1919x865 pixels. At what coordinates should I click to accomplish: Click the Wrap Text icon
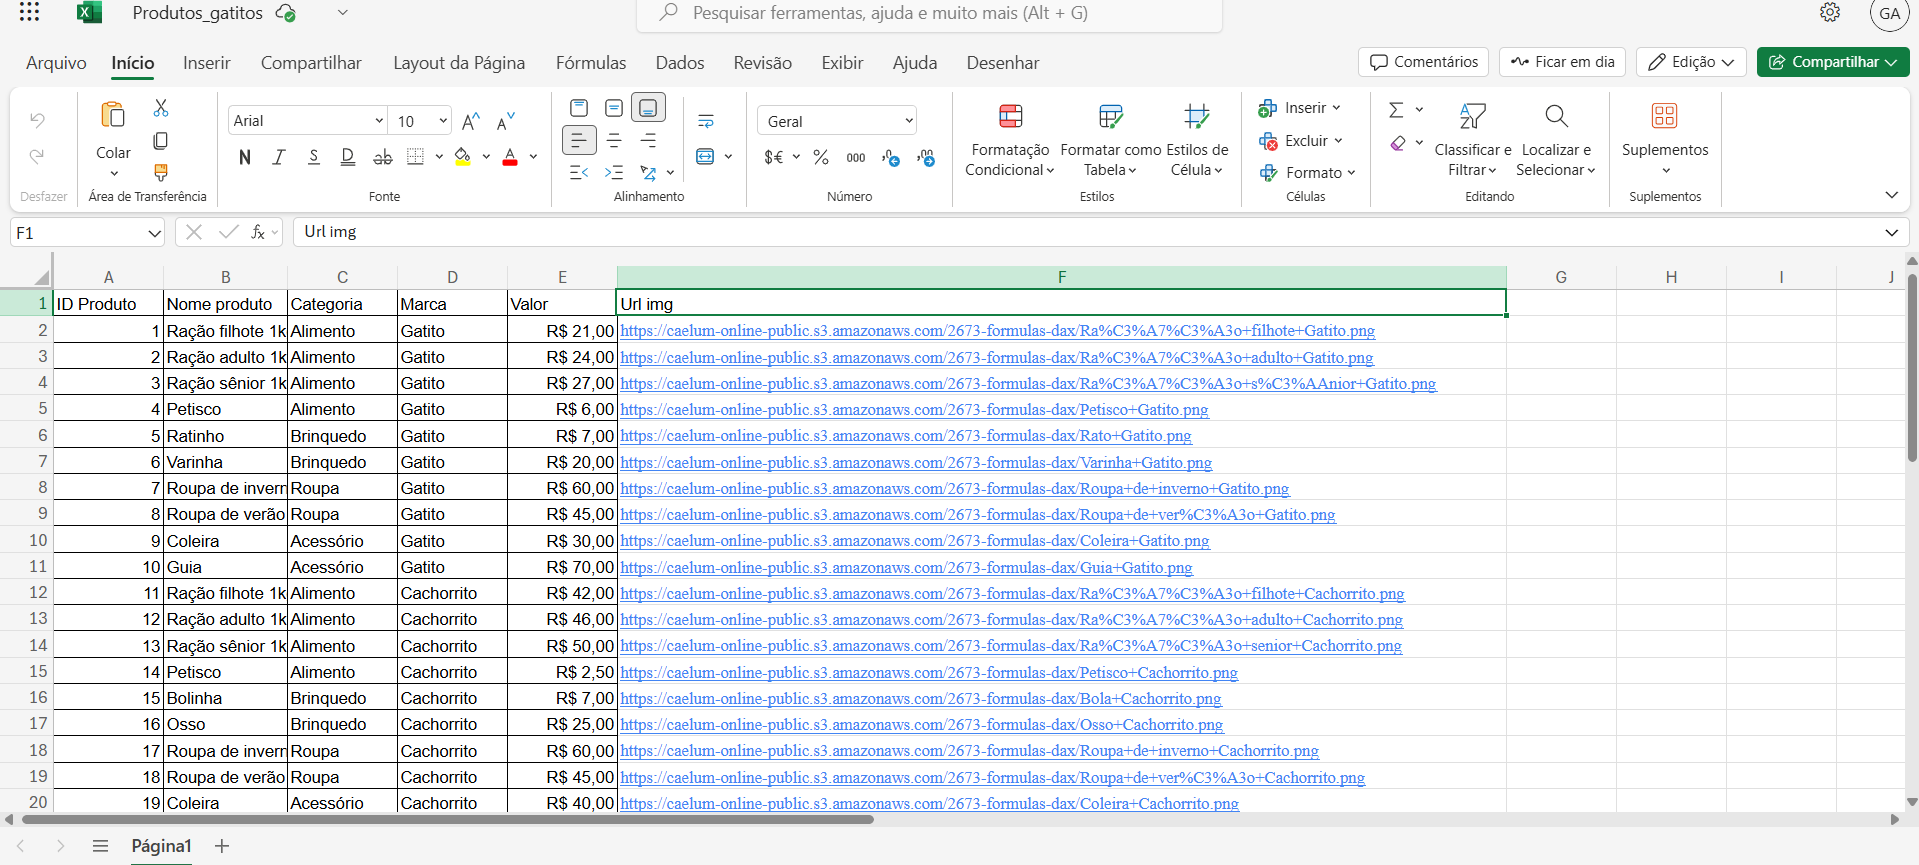point(706,122)
